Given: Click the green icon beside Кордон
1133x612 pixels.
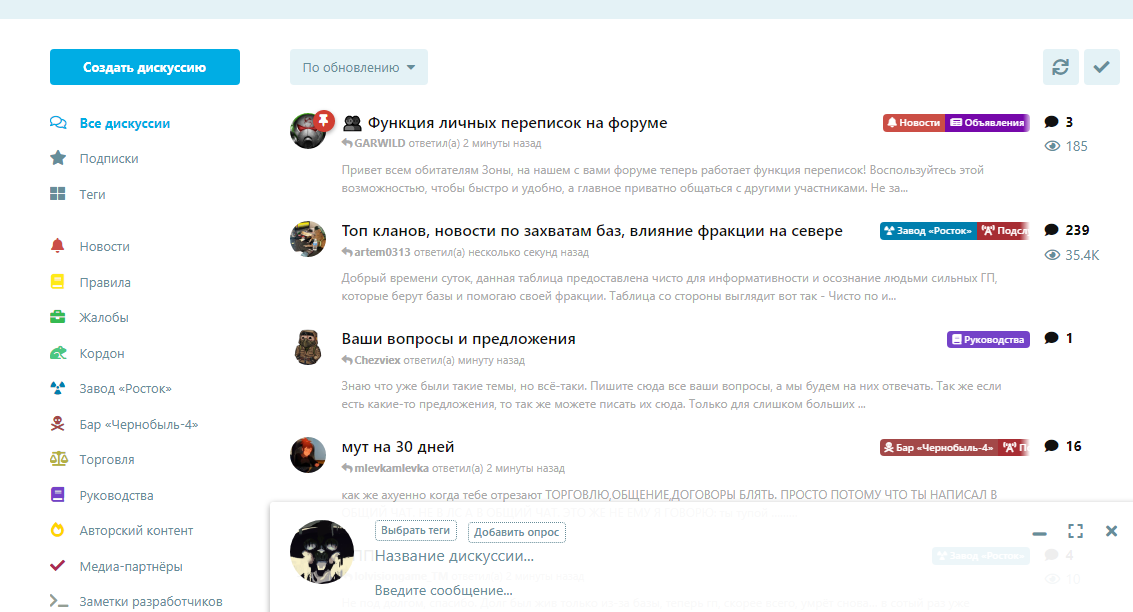Looking at the screenshot, I should pos(58,353).
